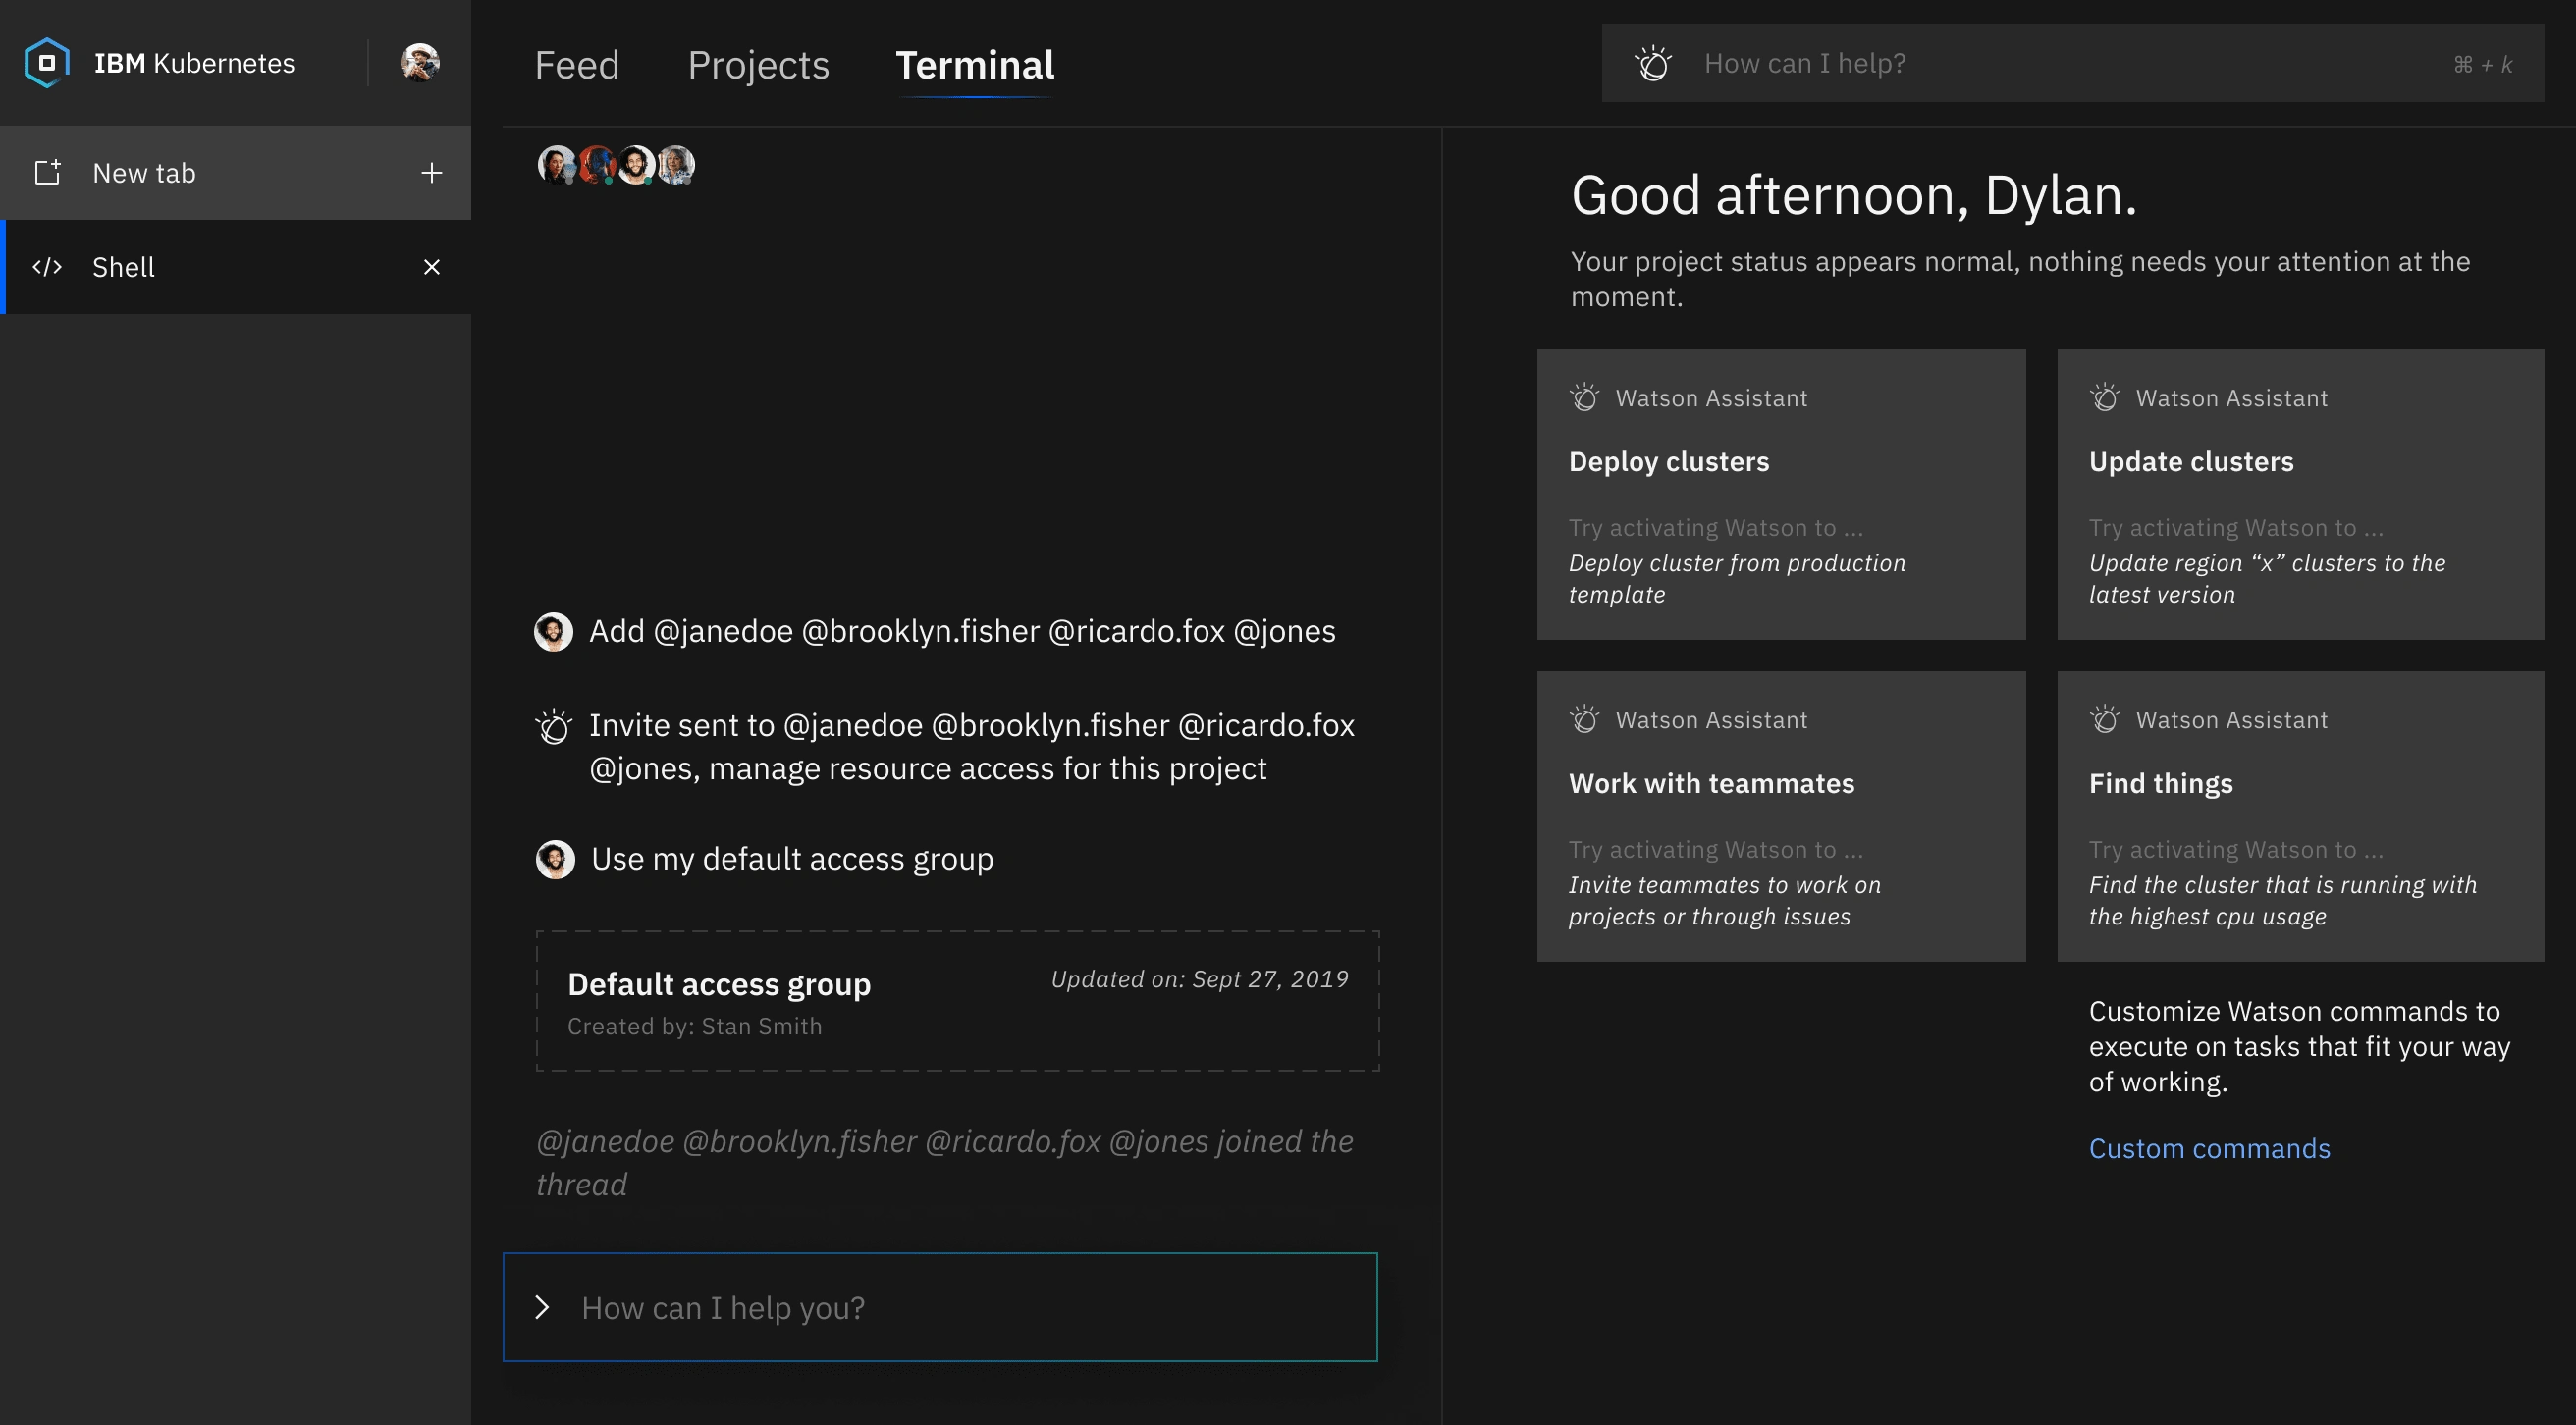Open the user profile avatar in sidebar header
The height and width of the screenshot is (1425, 2576).
(x=420, y=63)
